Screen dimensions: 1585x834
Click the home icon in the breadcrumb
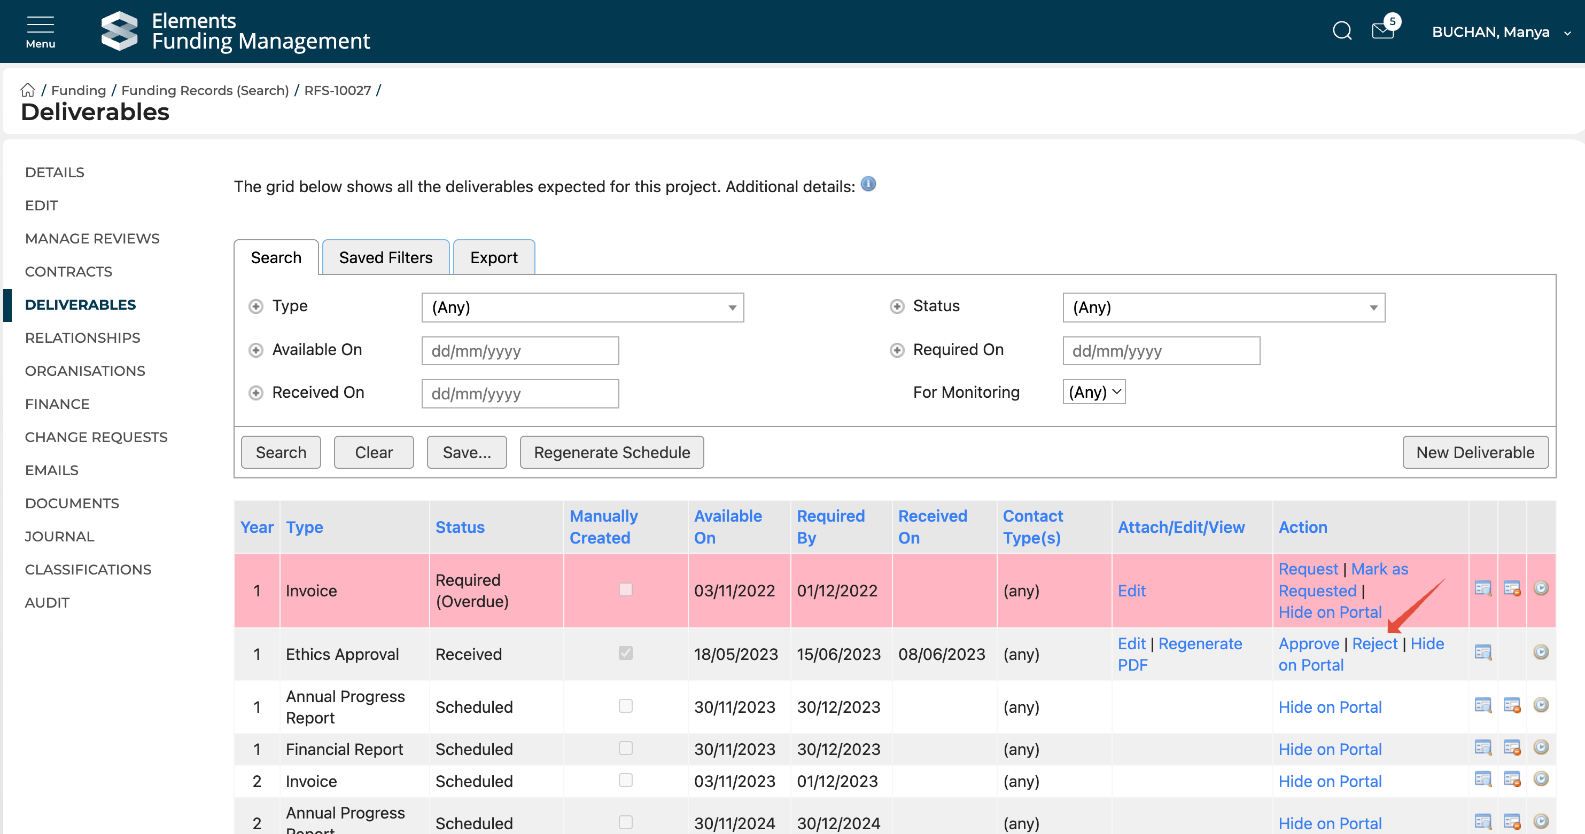pyautogui.click(x=28, y=90)
